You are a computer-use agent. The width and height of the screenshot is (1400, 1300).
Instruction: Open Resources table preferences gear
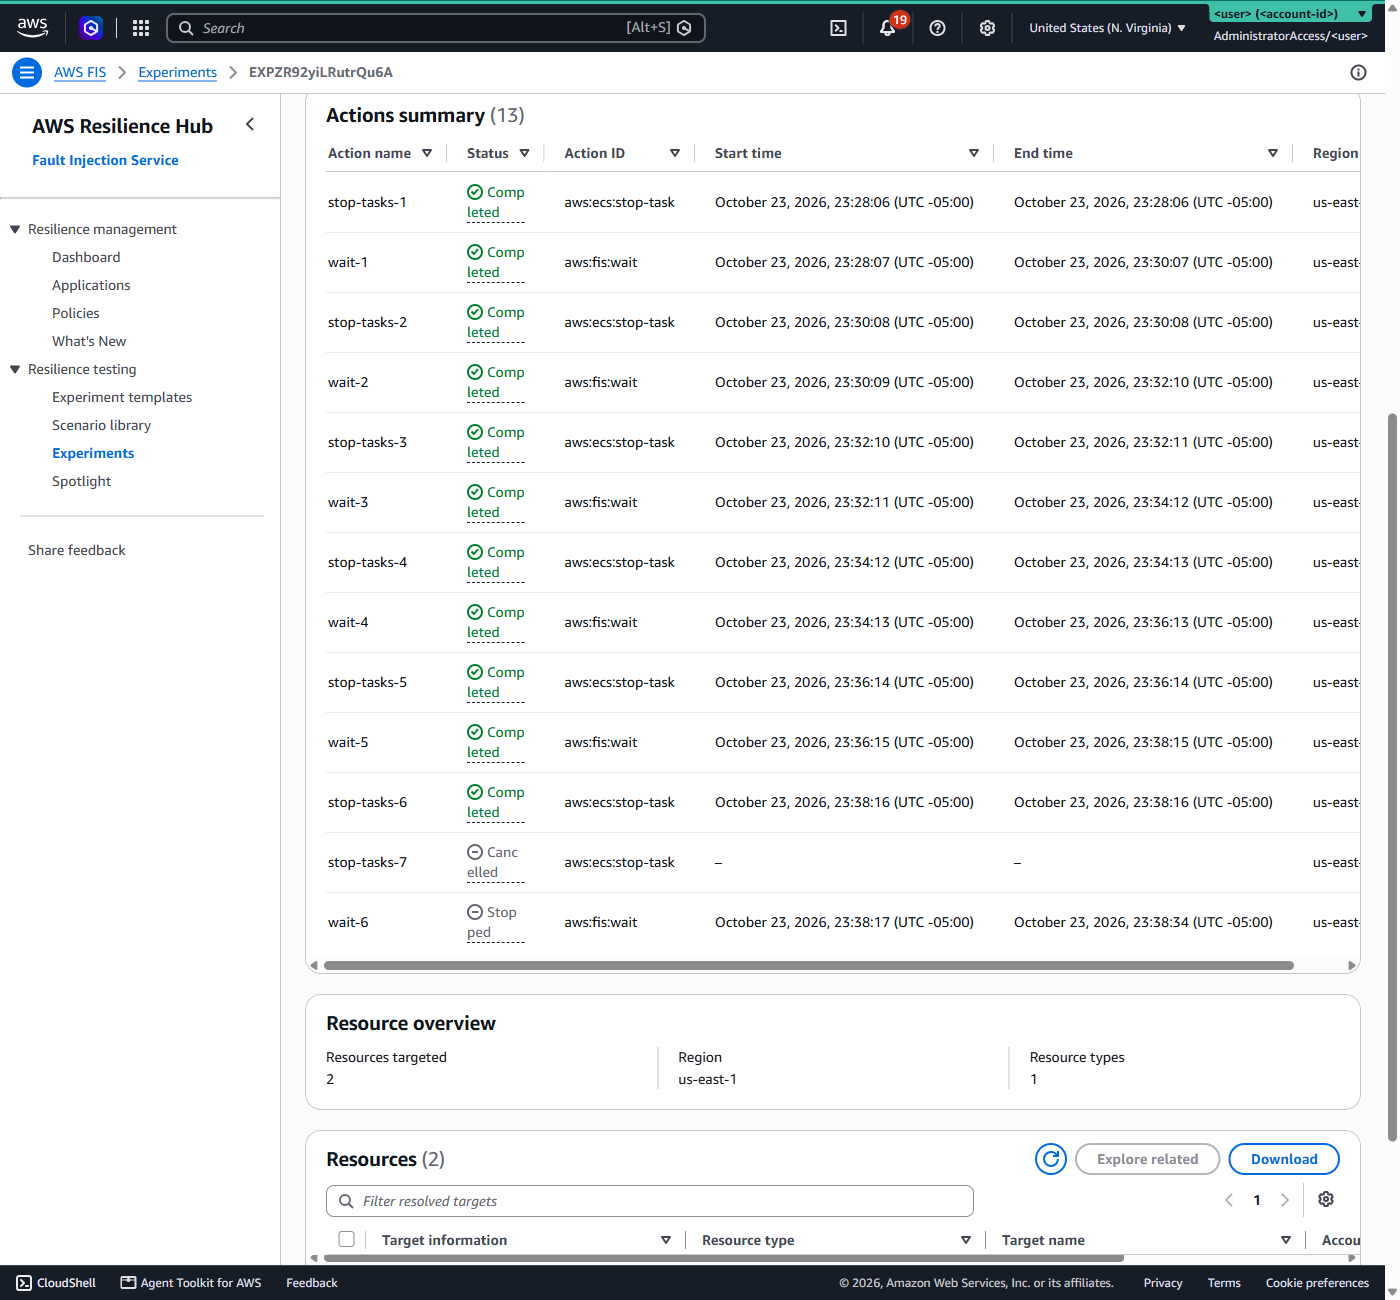pyautogui.click(x=1326, y=1199)
